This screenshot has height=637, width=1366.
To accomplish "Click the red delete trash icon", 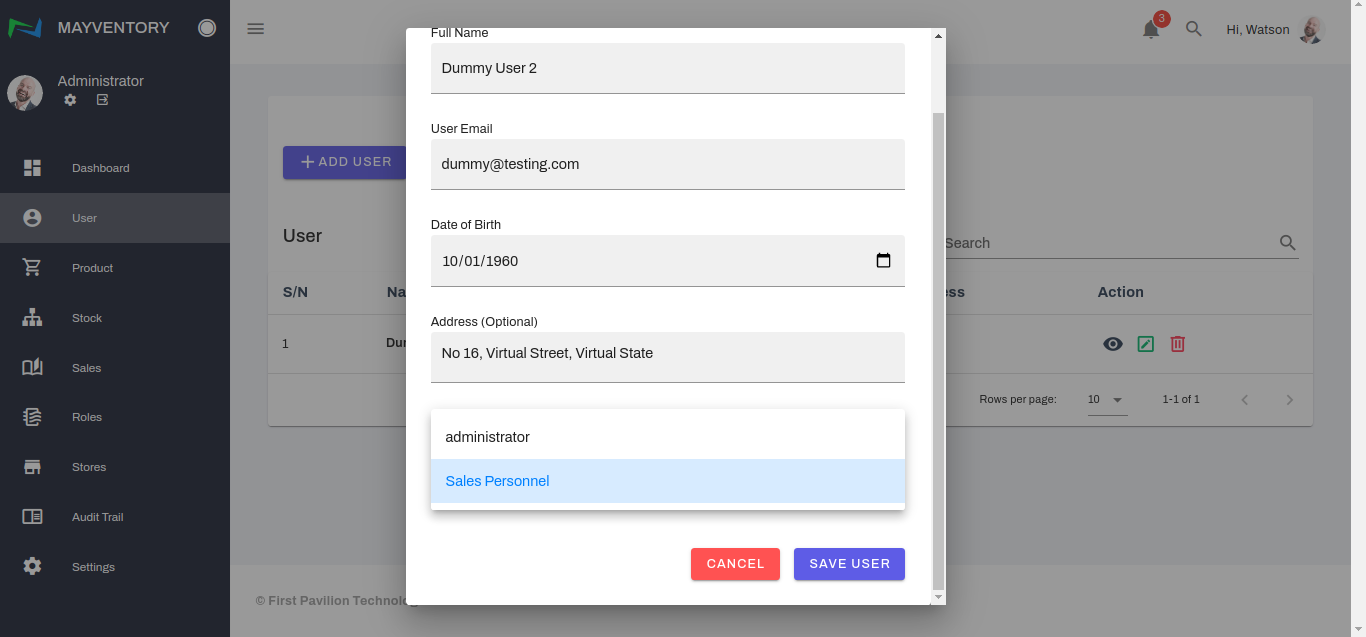I will coord(1178,344).
